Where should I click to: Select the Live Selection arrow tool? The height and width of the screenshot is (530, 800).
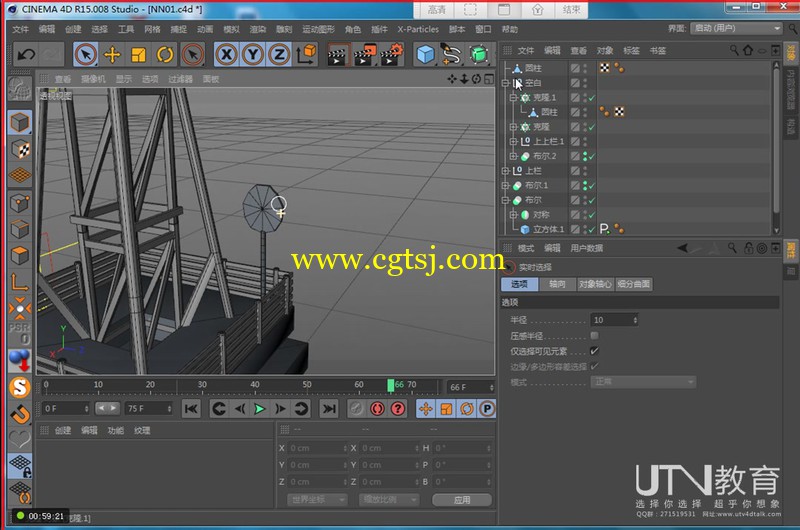pyautogui.click(x=86, y=54)
